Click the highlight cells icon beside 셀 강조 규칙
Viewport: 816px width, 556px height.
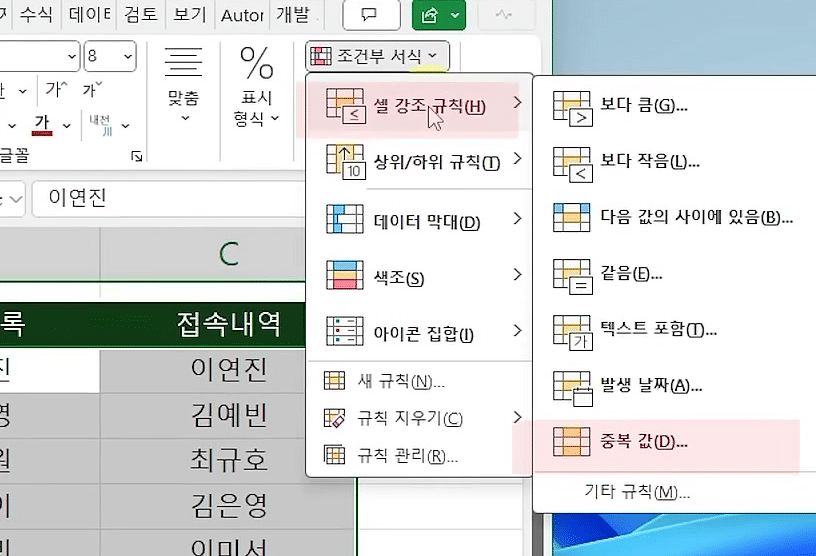(x=346, y=106)
